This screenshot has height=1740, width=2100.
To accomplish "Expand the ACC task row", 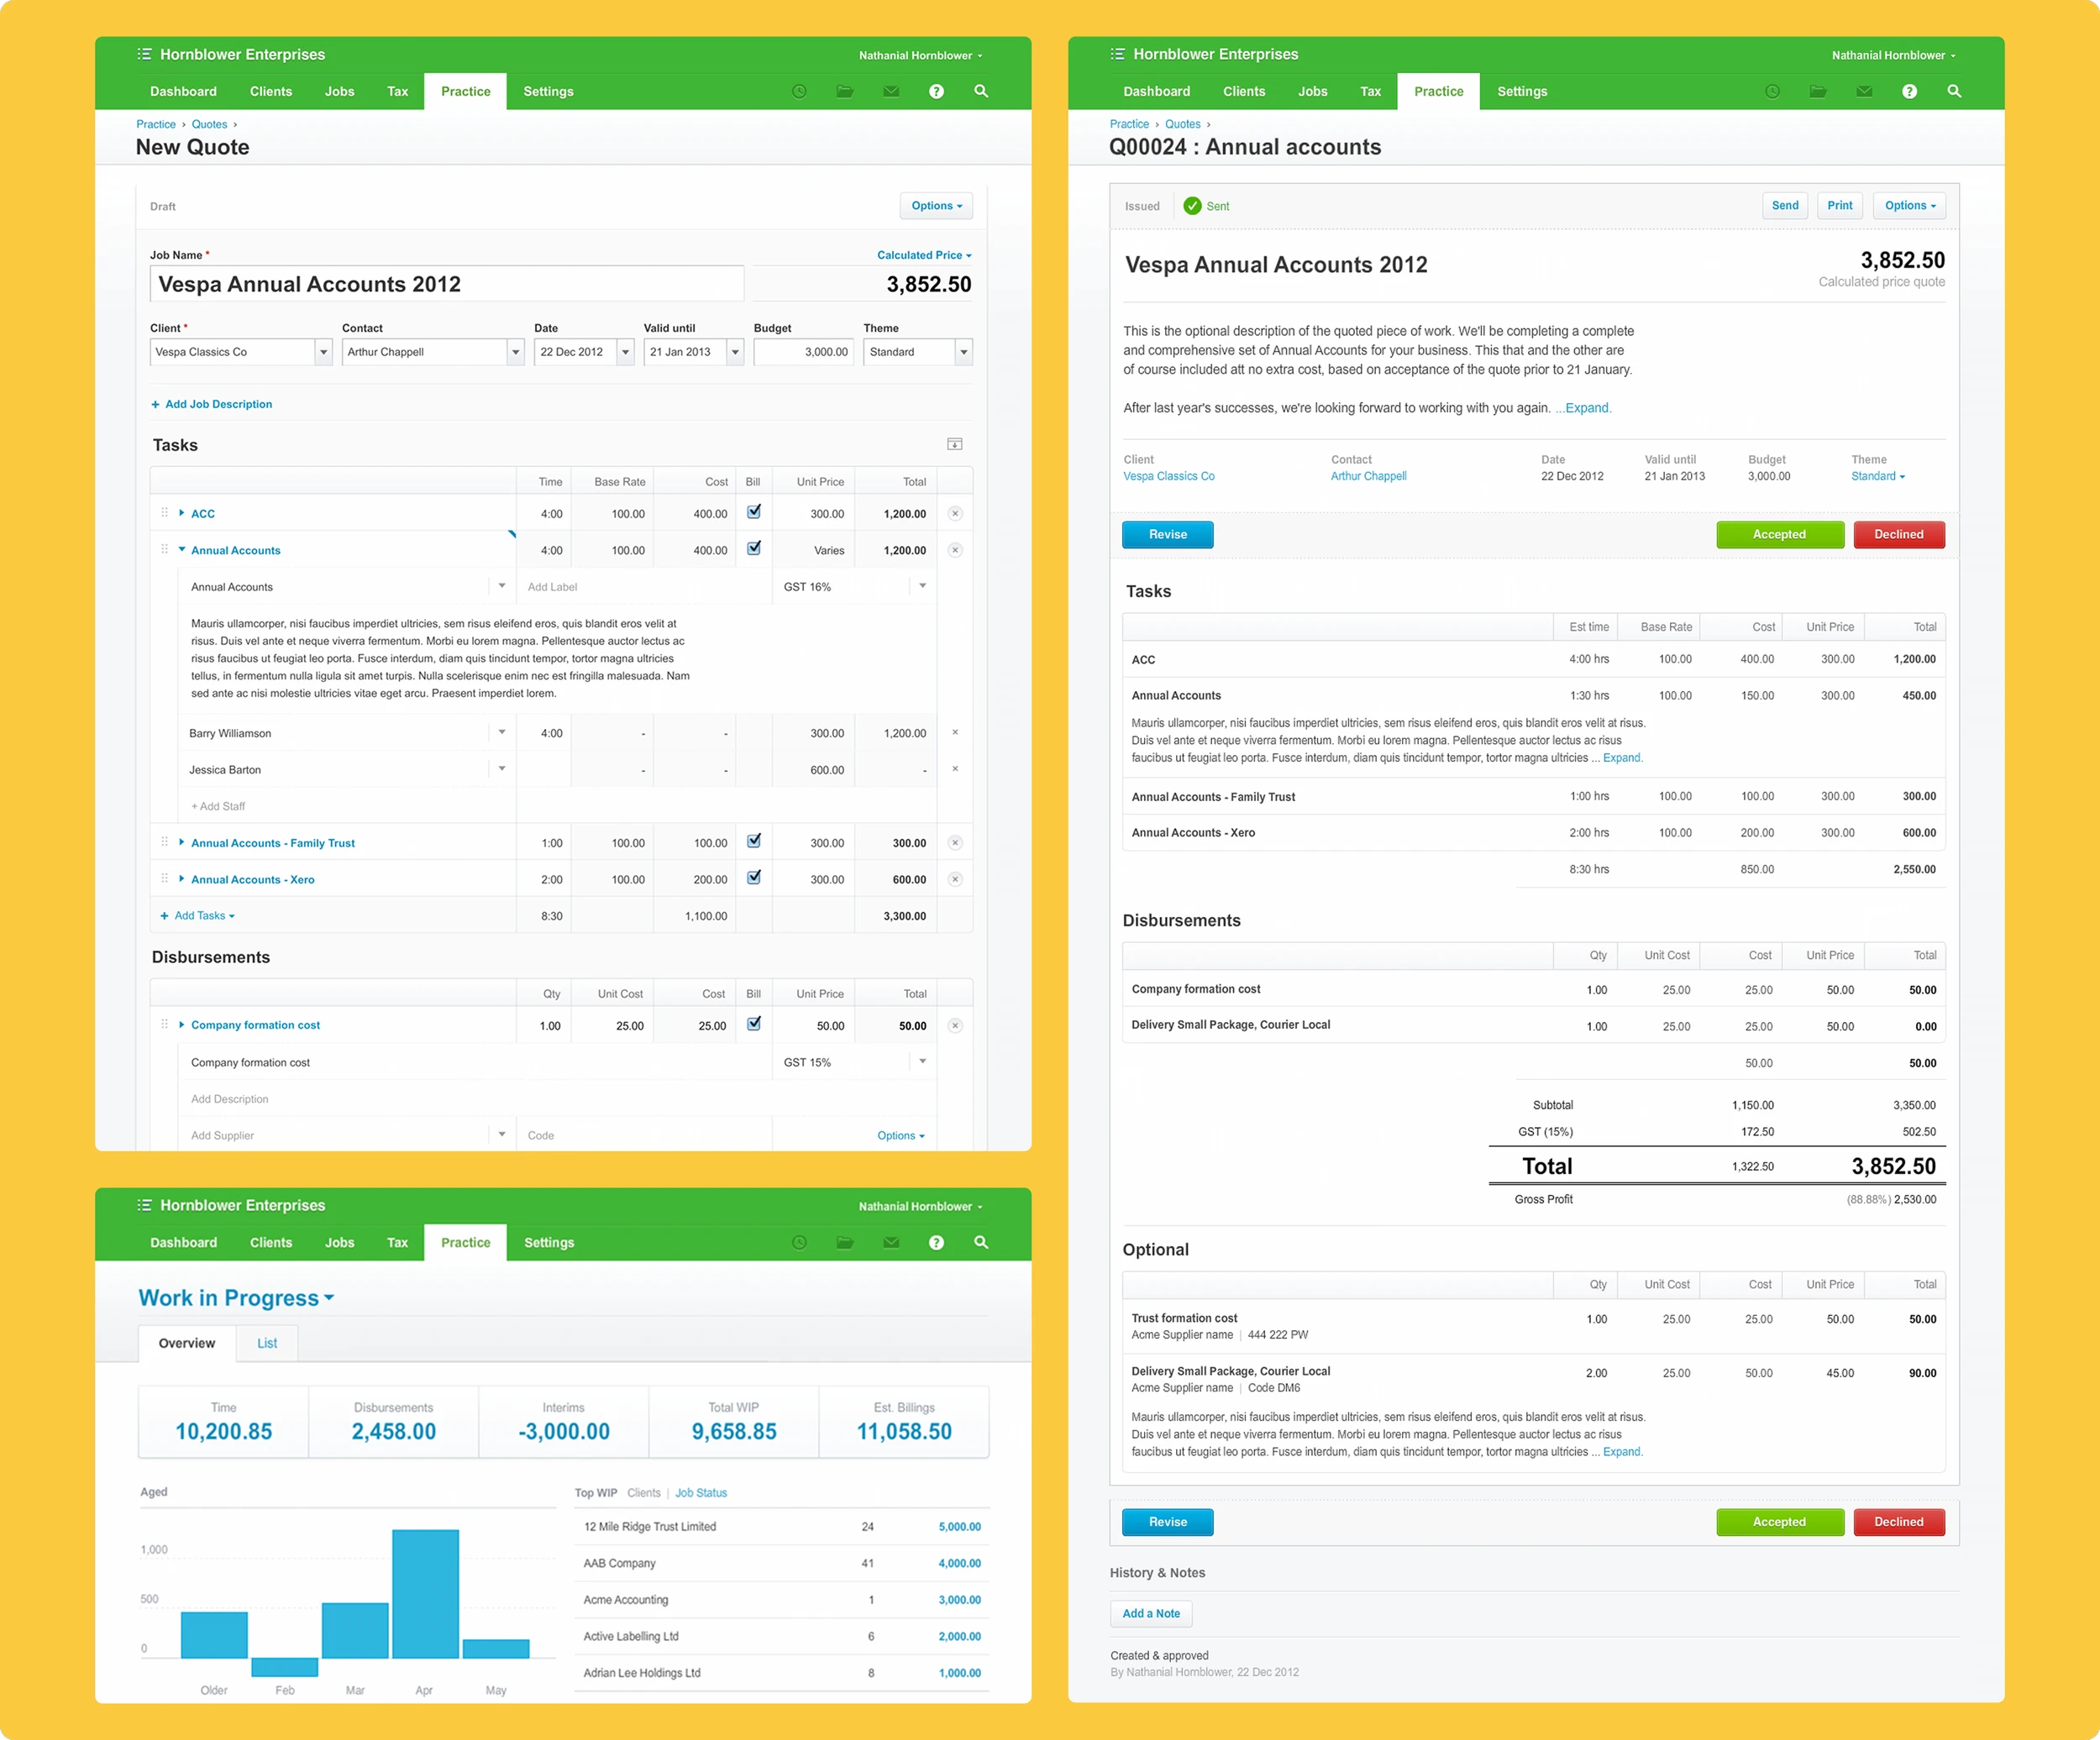I will point(181,514).
